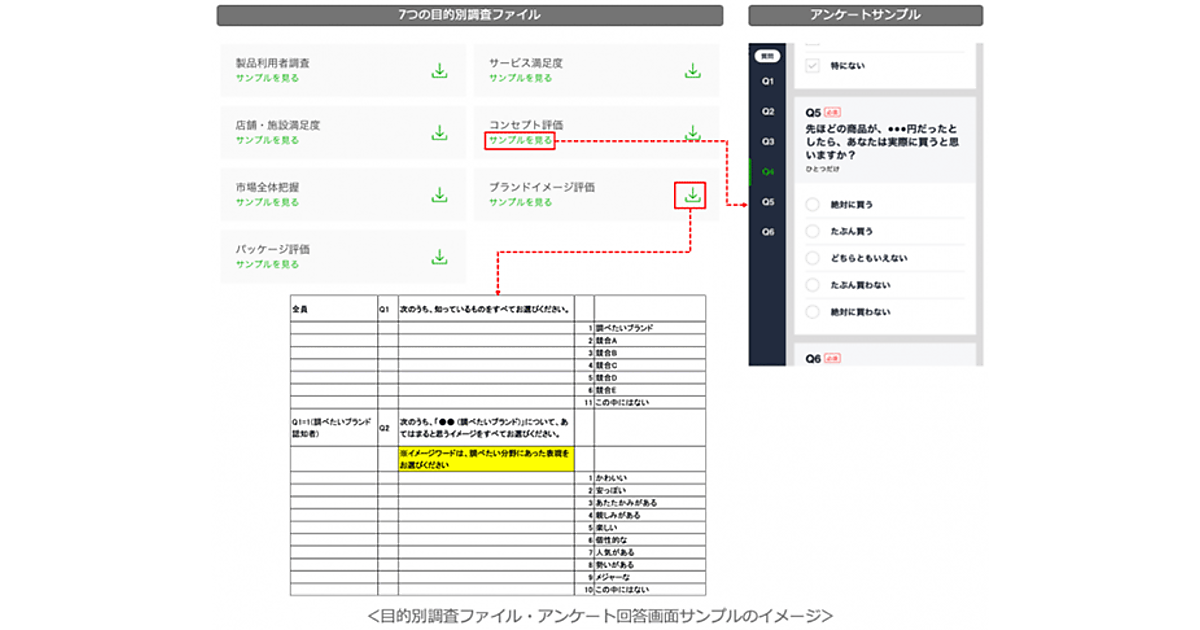Download the パッケージ評価 file
The height and width of the screenshot is (630, 1200).
[x=439, y=257]
